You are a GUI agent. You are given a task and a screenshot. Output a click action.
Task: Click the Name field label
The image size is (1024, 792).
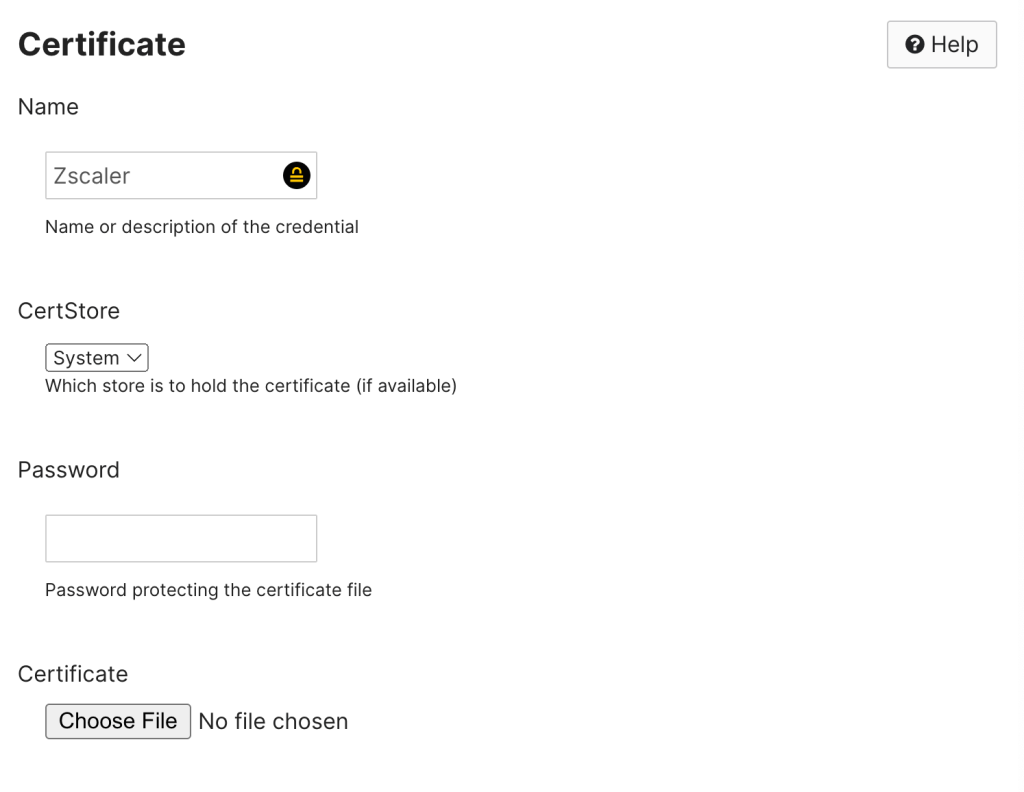48,107
